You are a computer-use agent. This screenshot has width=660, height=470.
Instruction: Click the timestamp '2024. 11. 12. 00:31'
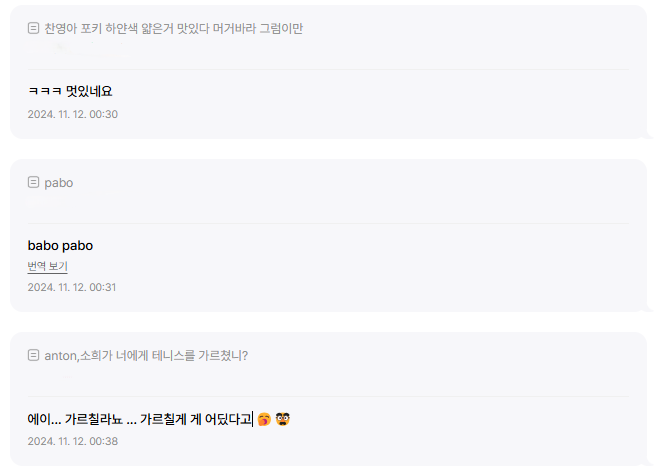coord(72,287)
